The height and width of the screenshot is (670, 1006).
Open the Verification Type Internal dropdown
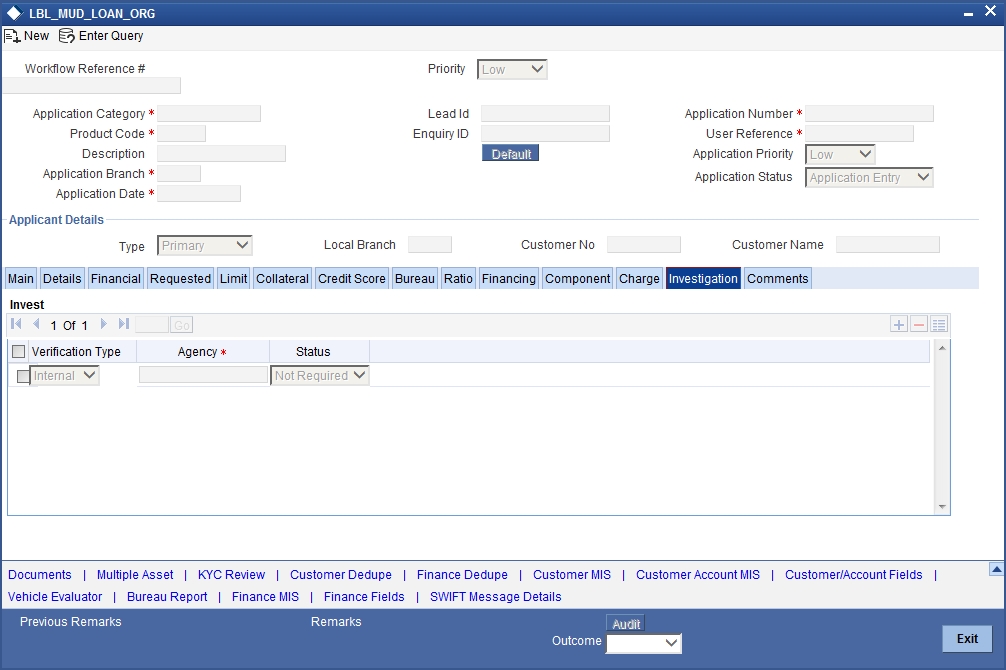click(64, 375)
